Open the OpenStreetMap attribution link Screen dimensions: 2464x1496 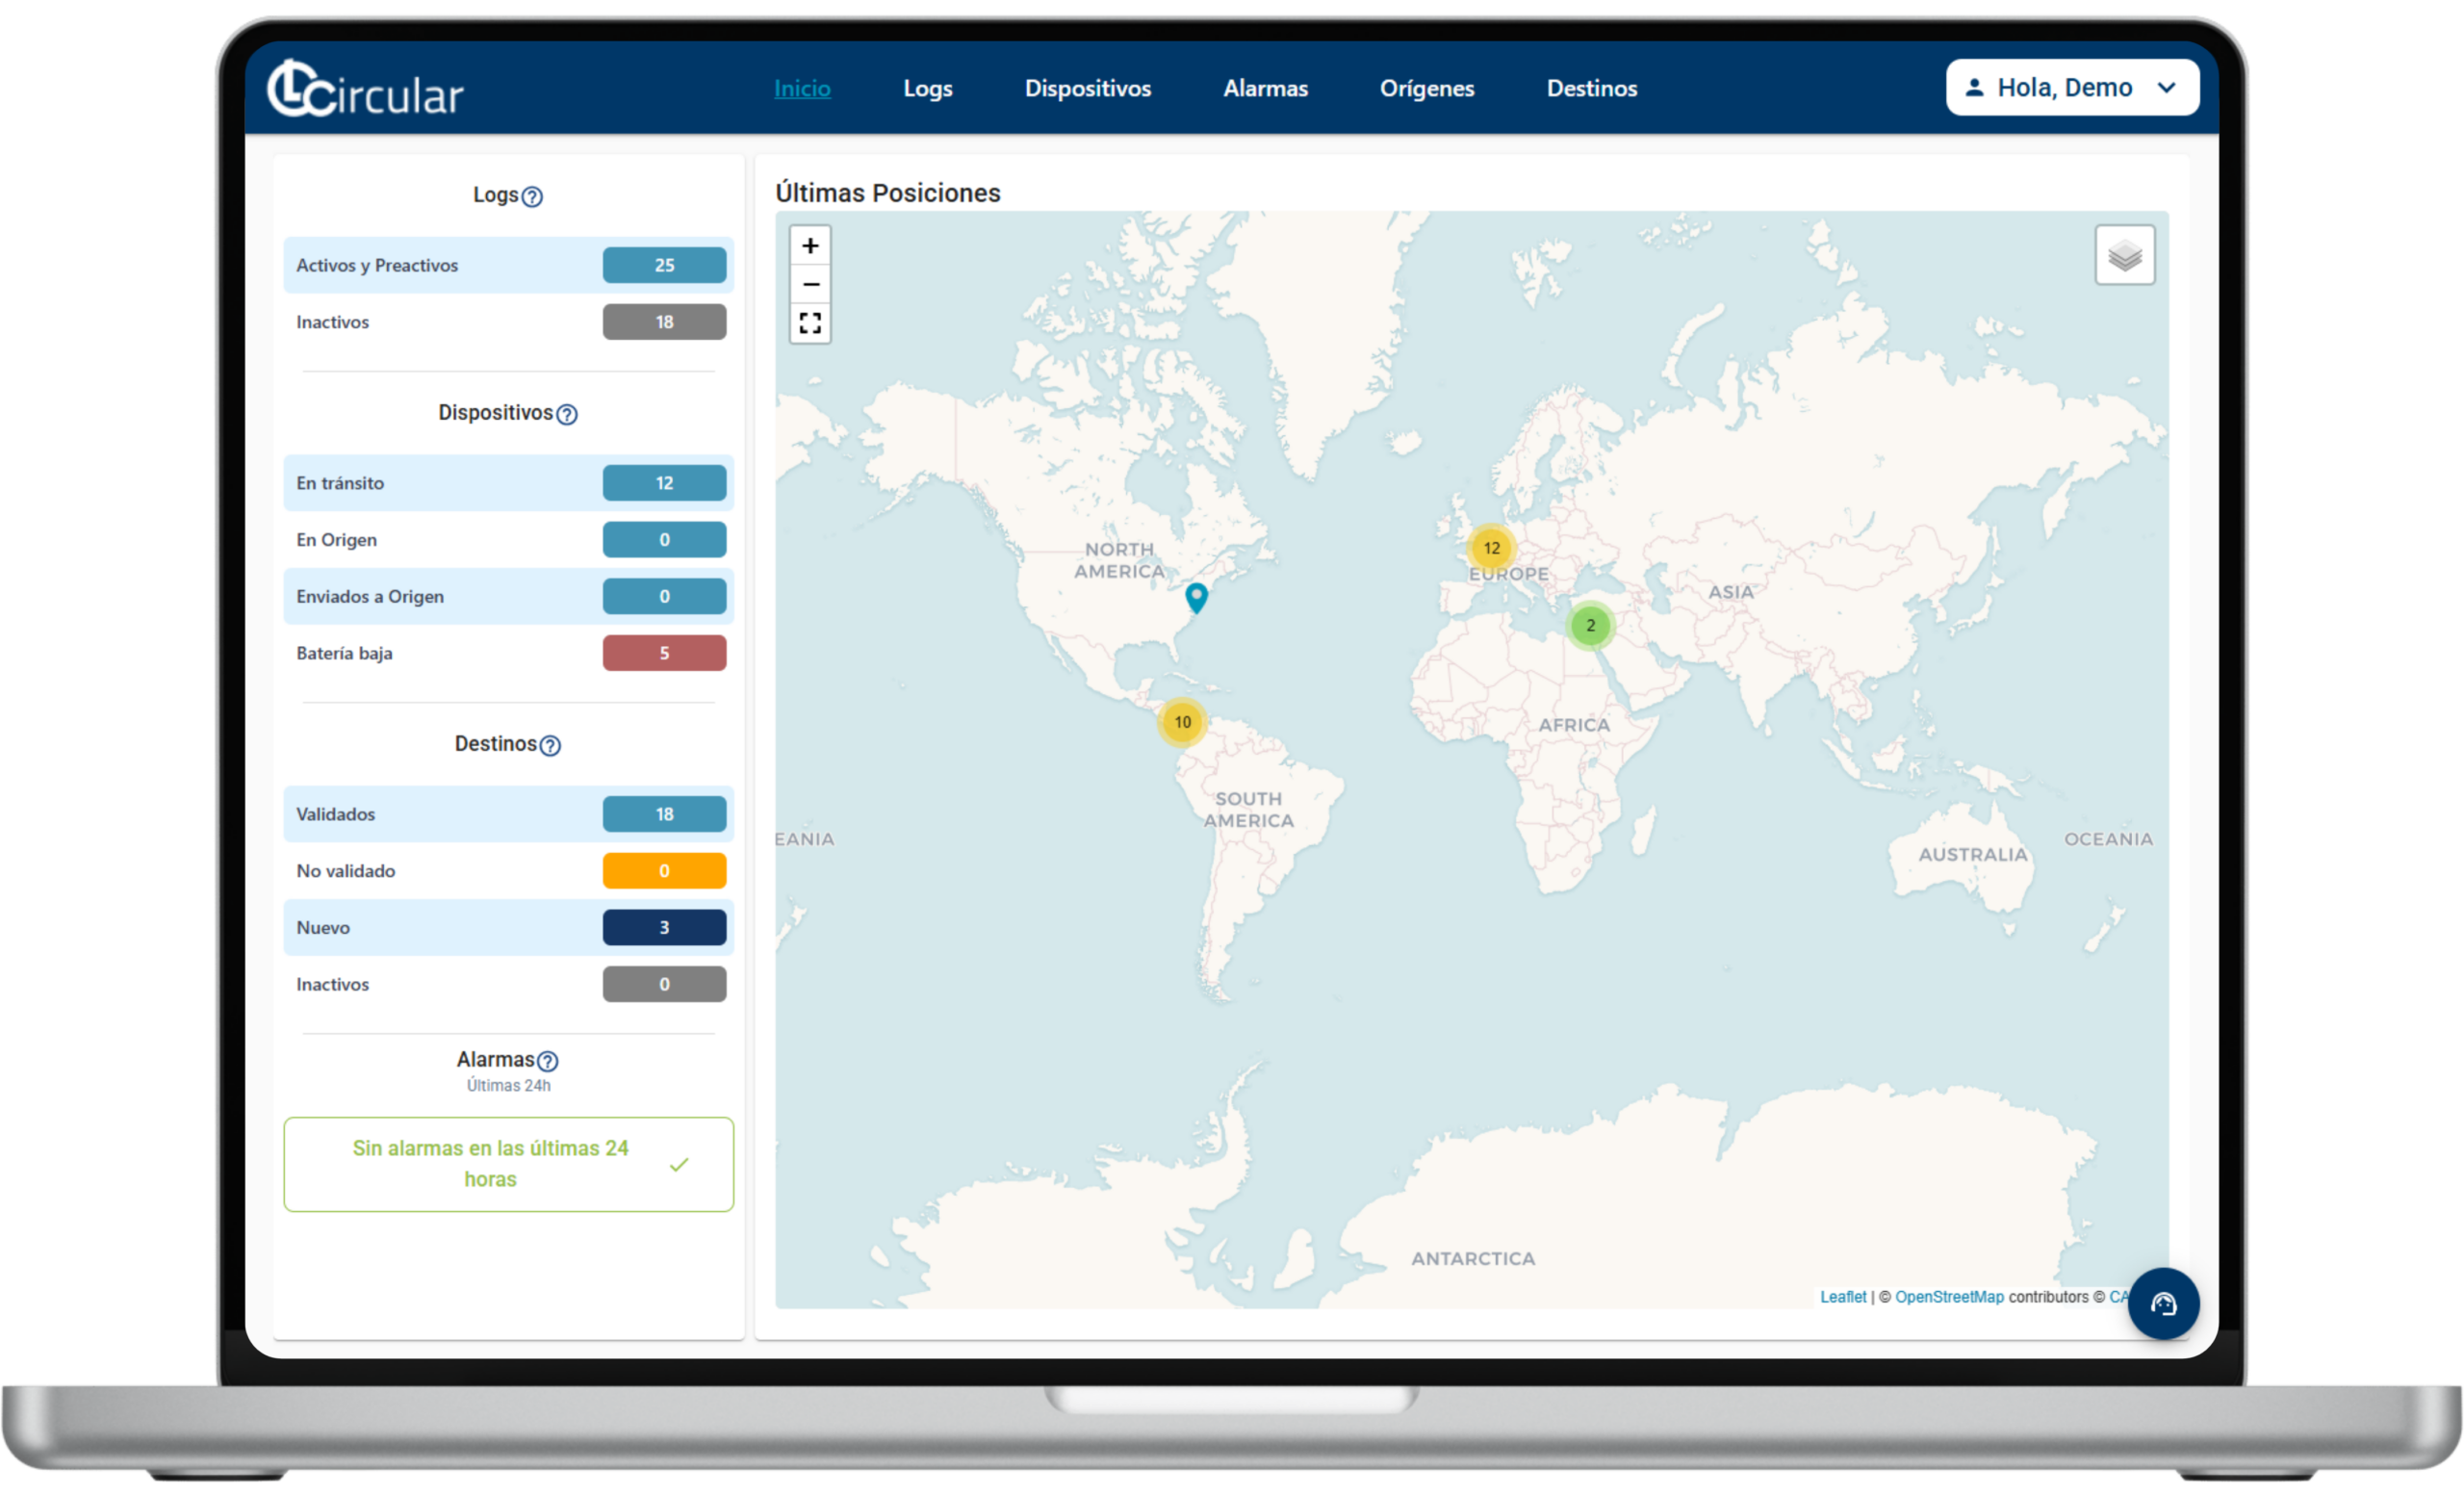(x=1948, y=1297)
